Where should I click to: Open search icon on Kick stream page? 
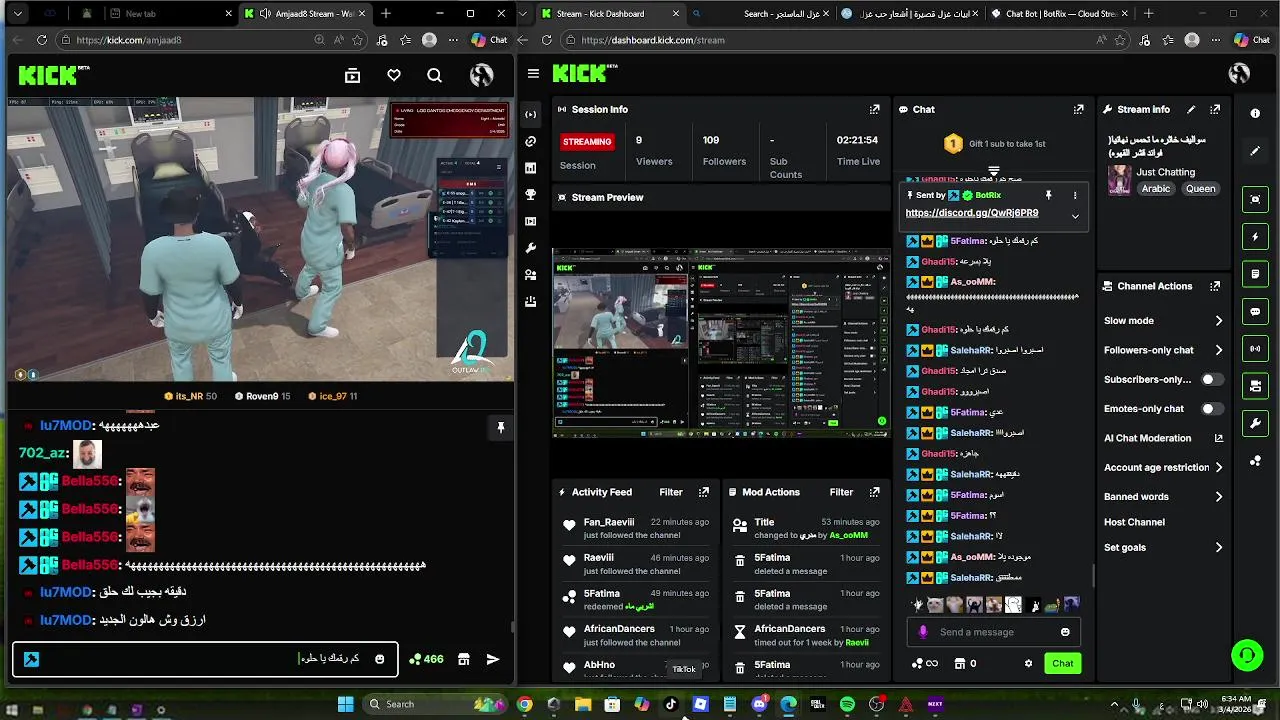434,75
